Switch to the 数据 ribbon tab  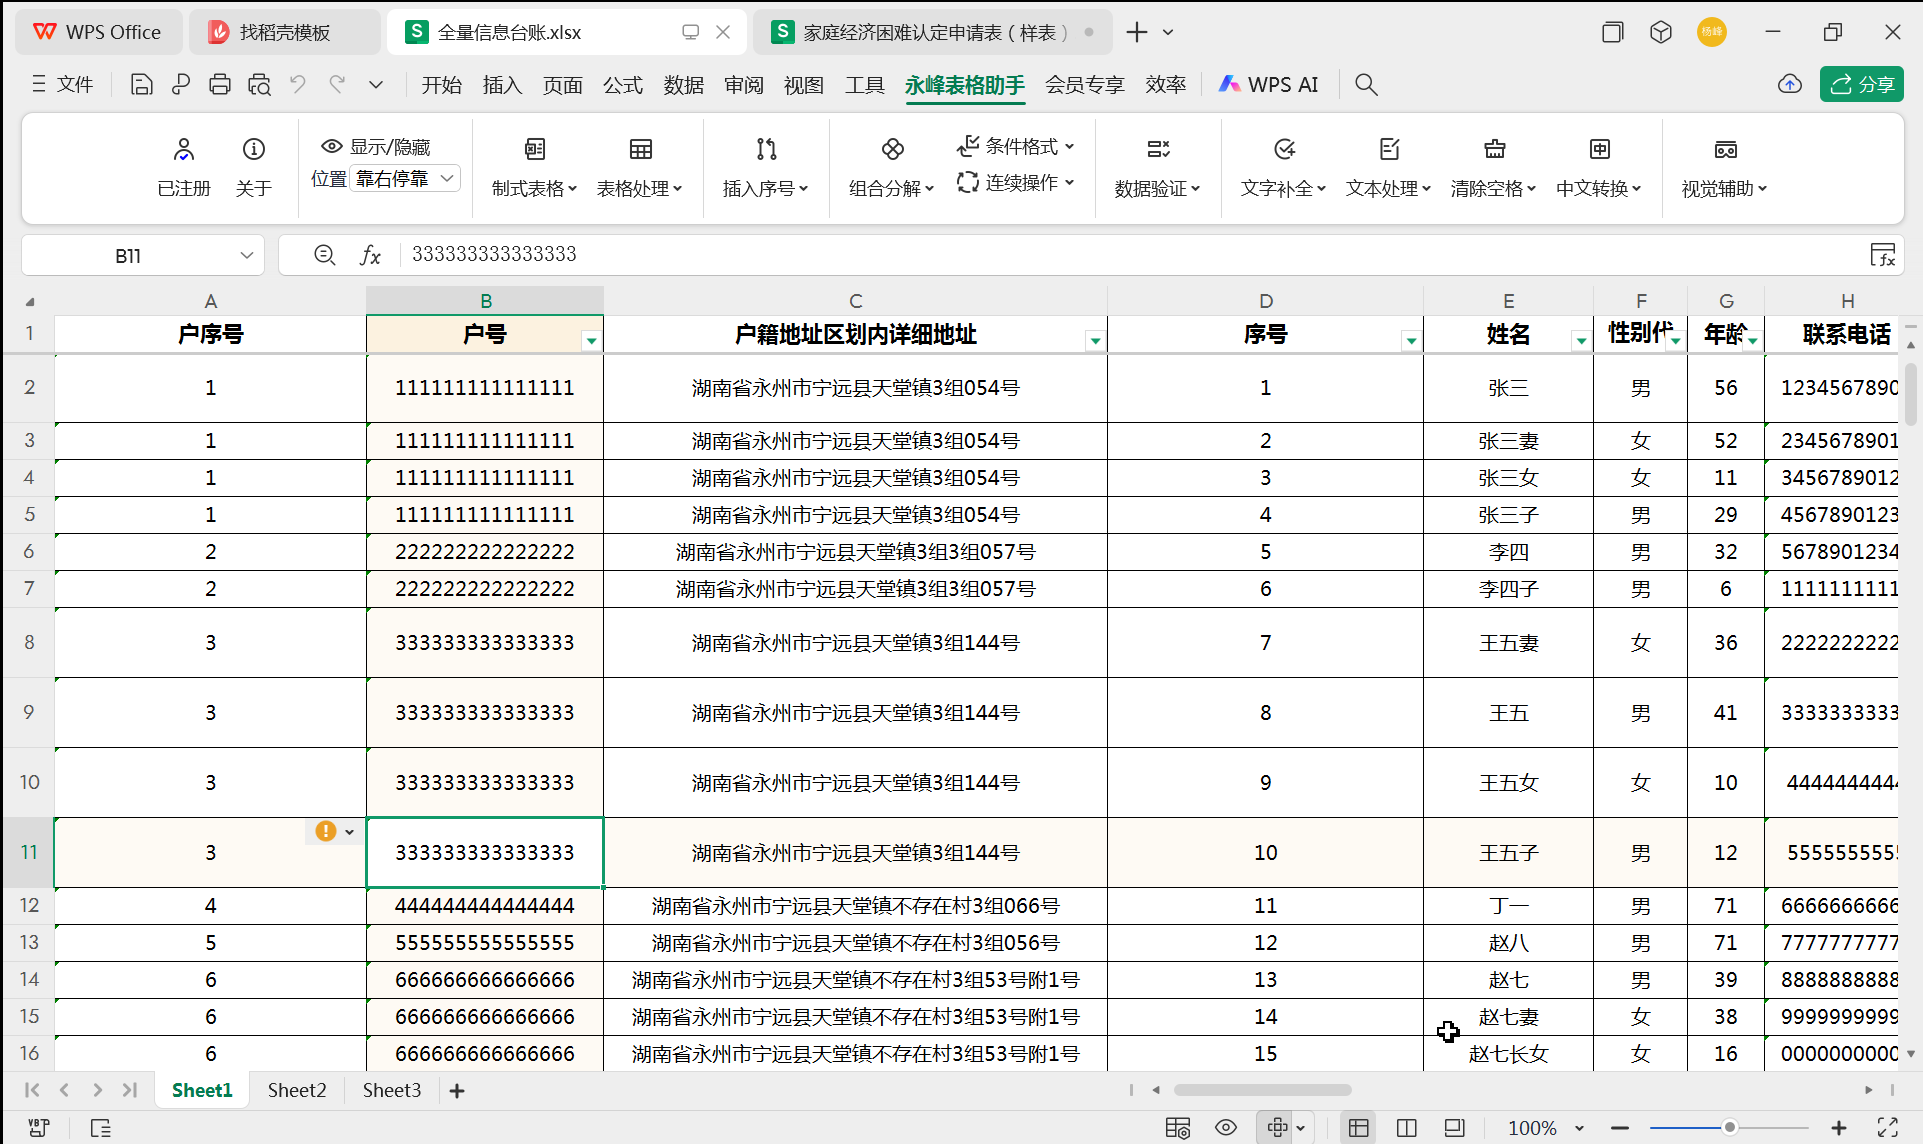pos(683,85)
